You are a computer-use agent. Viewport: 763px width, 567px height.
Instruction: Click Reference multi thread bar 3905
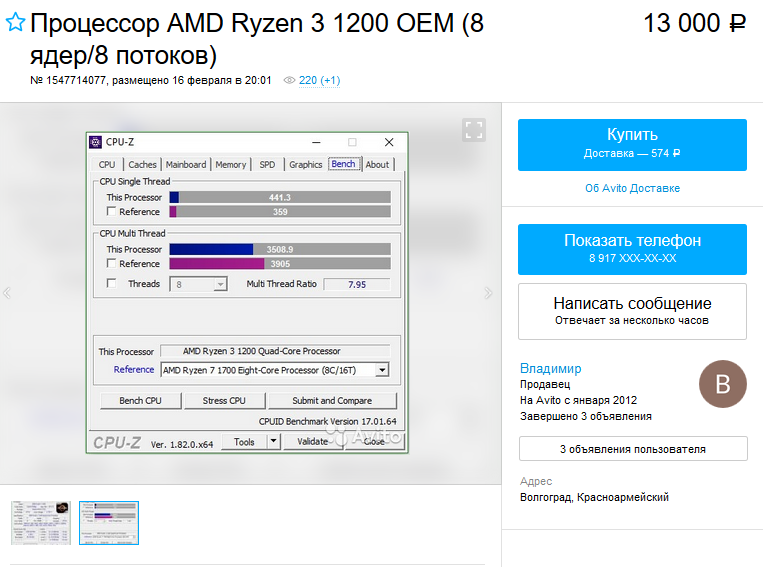pos(280,263)
